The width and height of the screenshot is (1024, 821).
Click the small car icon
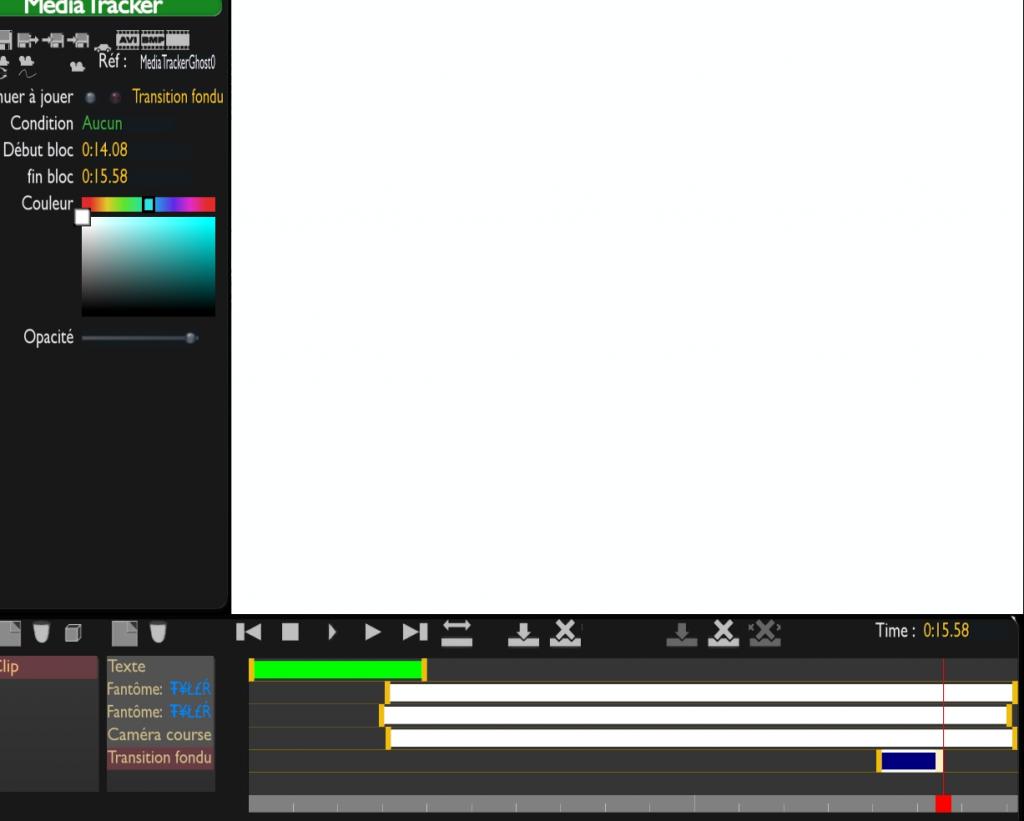click(103, 47)
